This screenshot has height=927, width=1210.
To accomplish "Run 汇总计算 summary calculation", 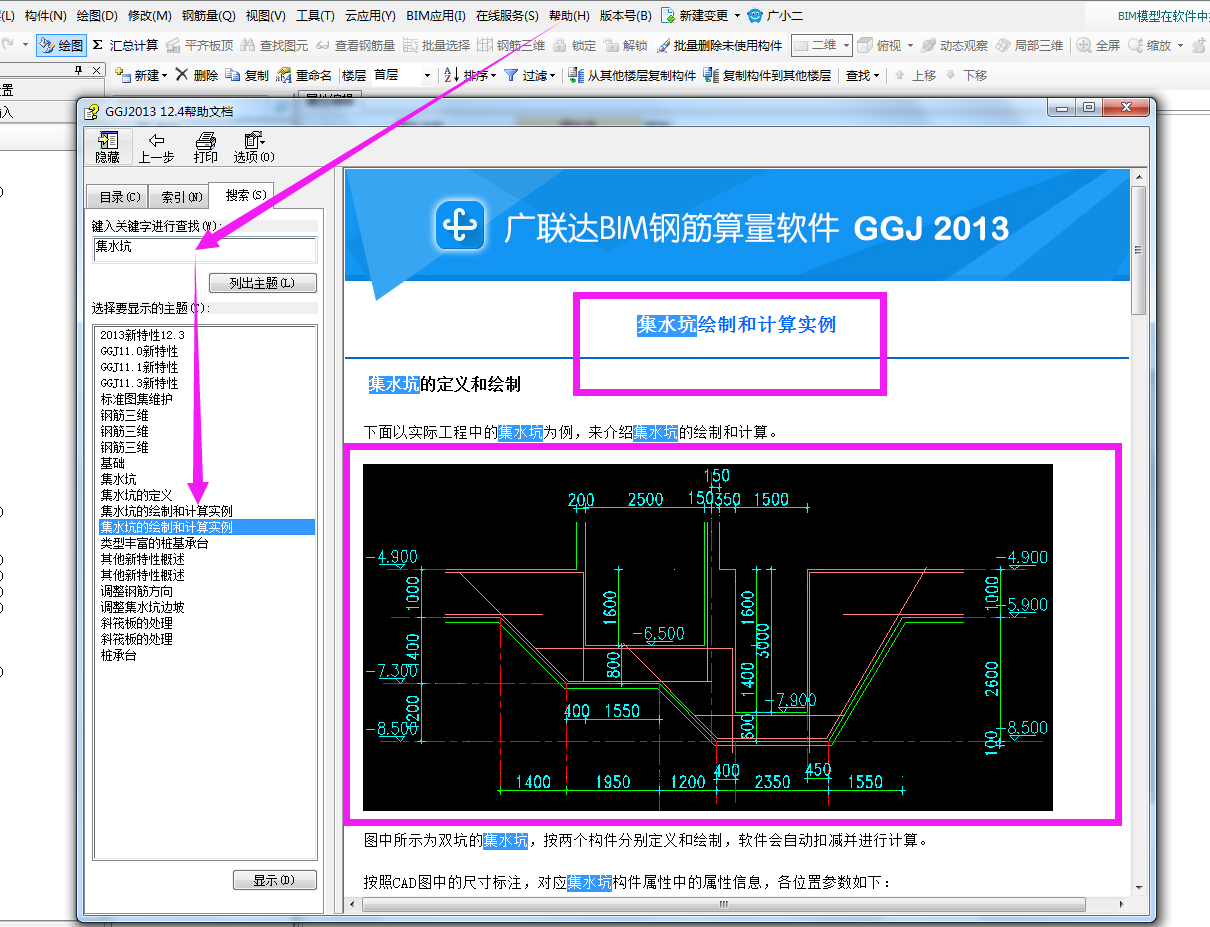I will click(125, 46).
